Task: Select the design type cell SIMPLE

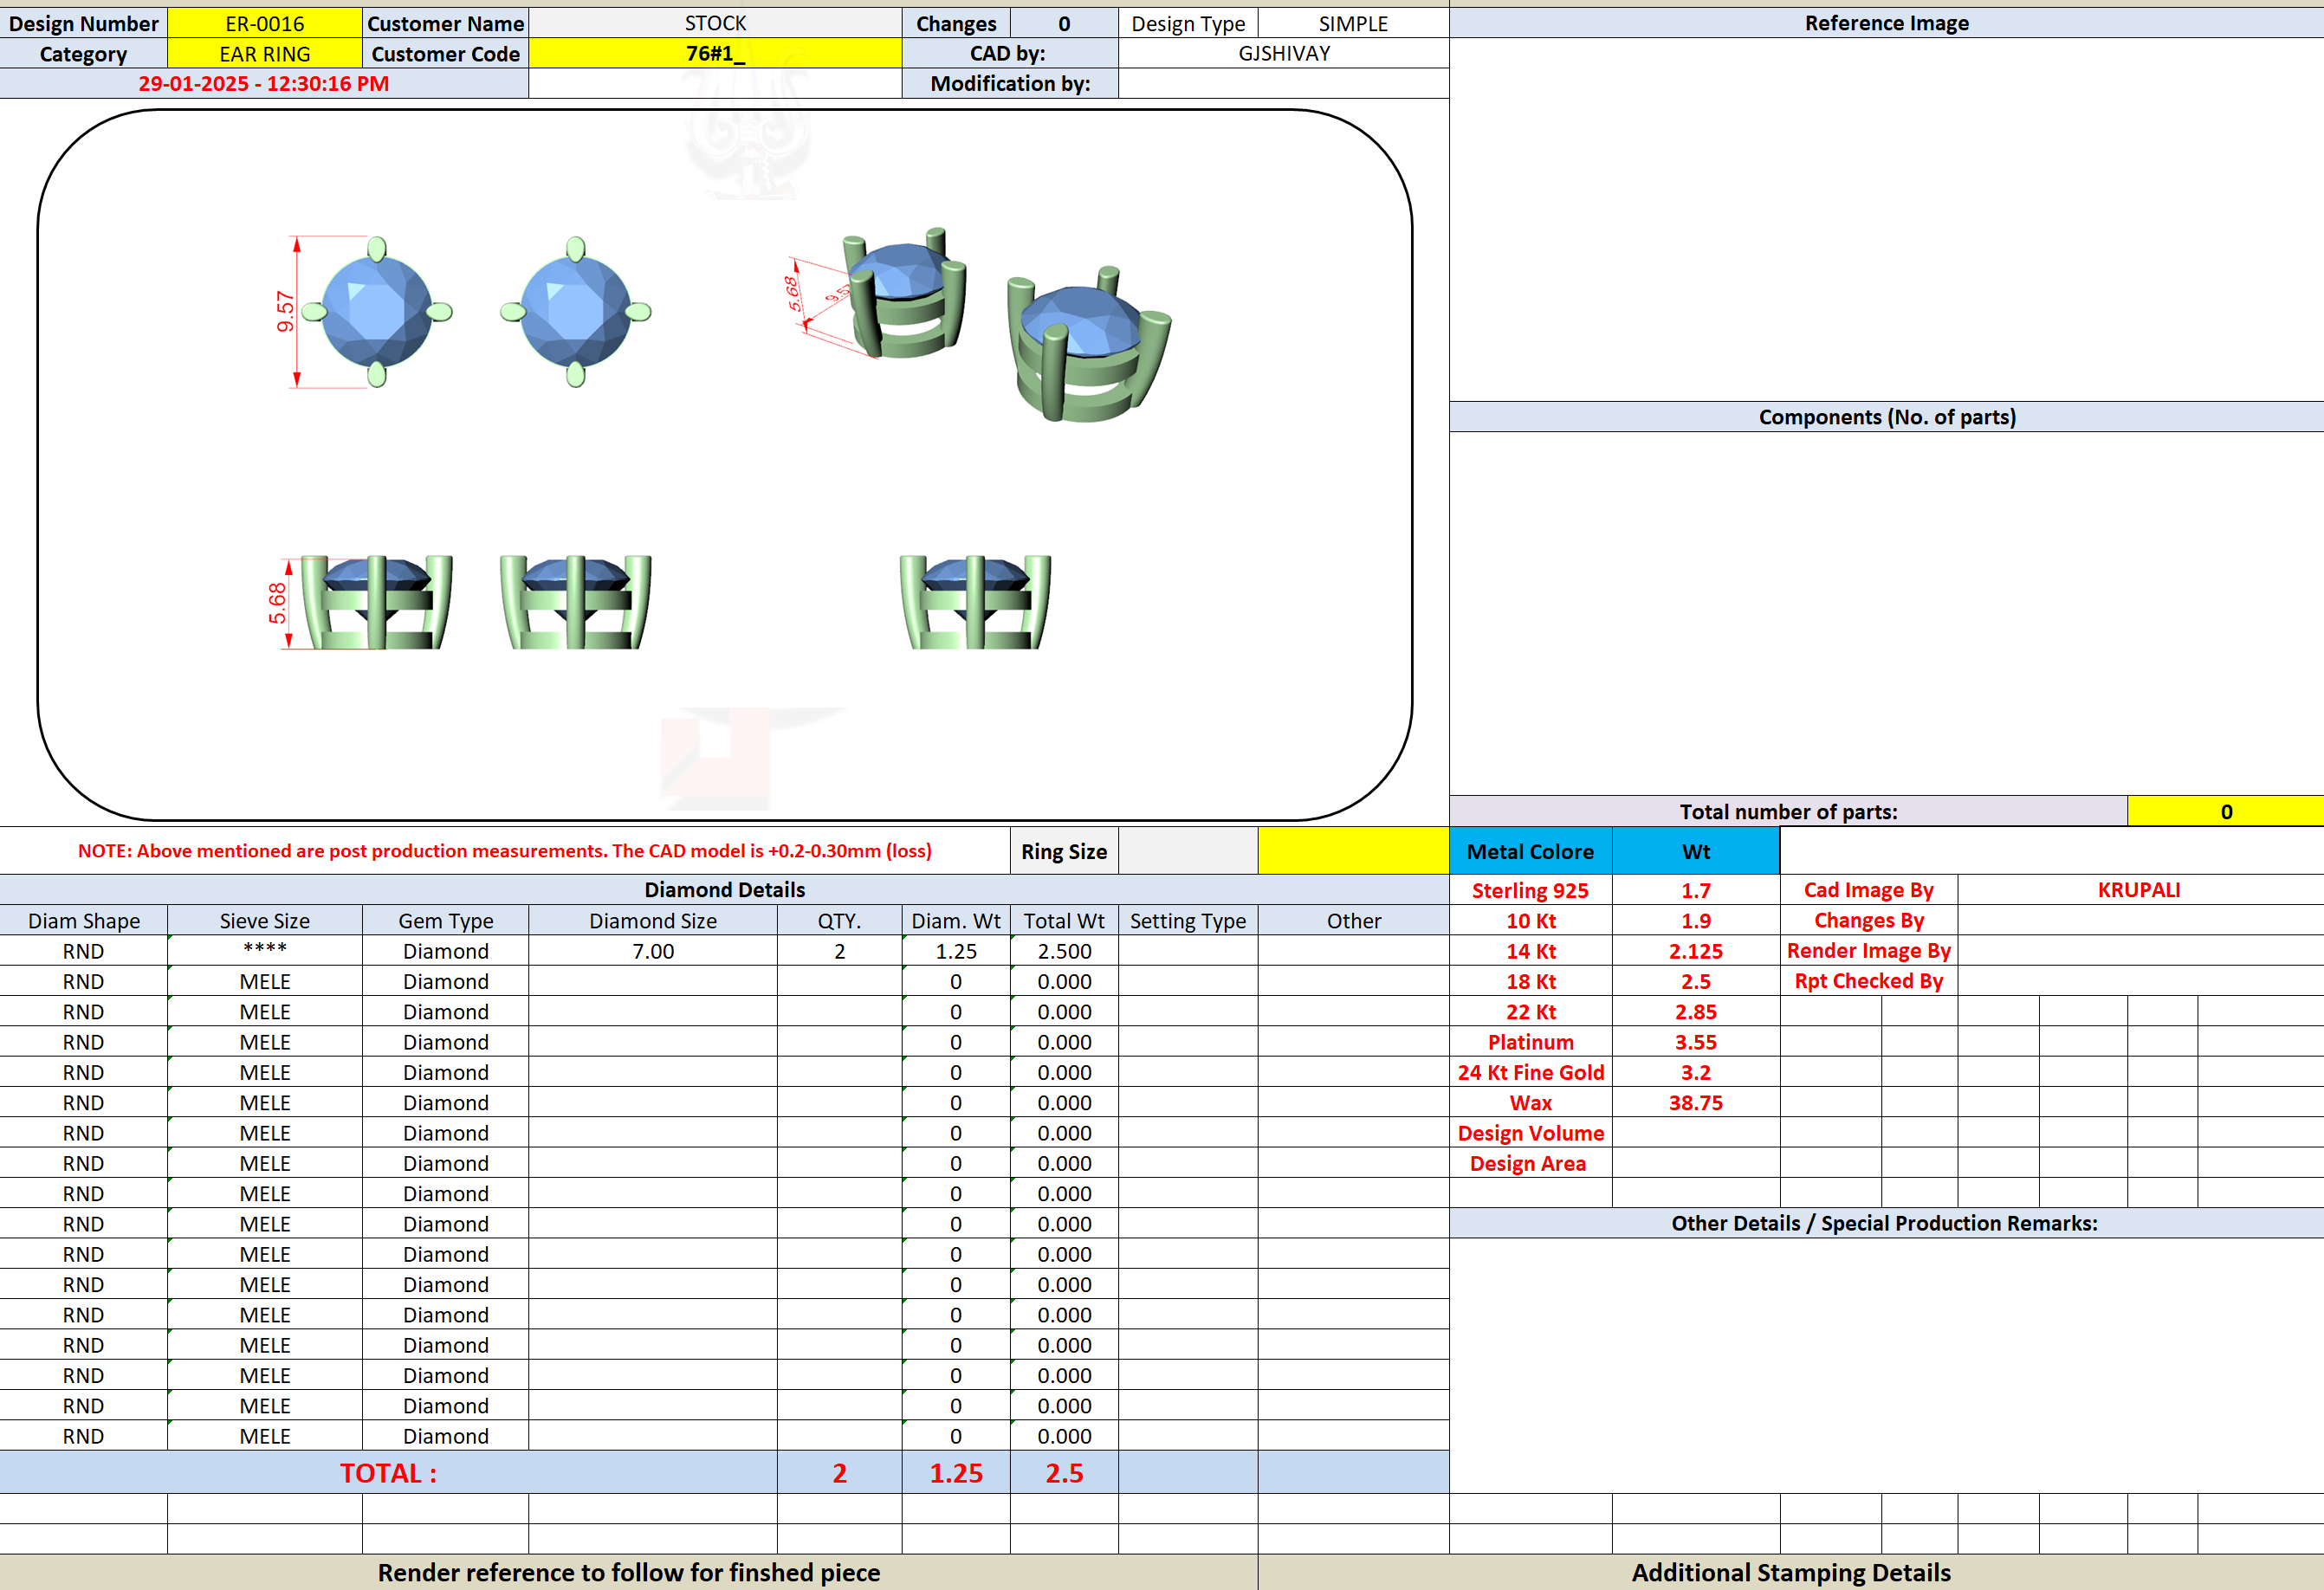Action: (x=1353, y=23)
